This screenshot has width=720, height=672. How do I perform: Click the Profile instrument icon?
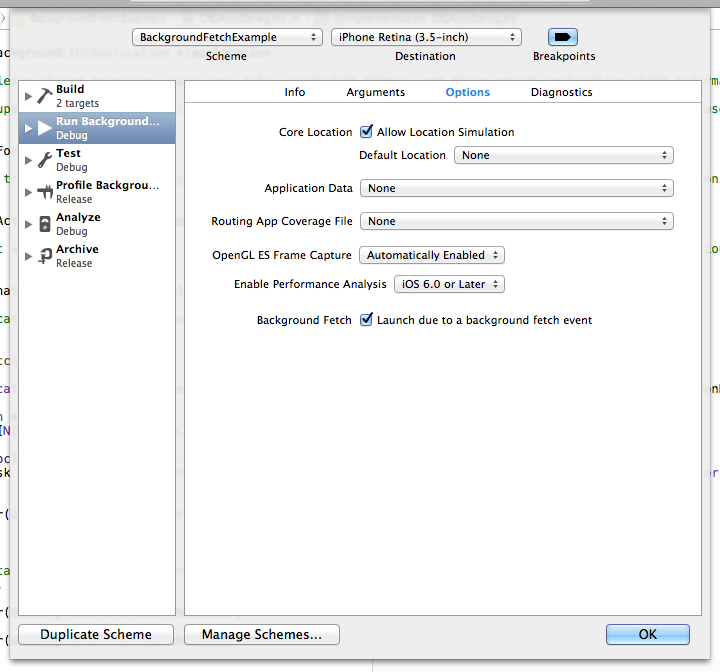pos(44,192)
